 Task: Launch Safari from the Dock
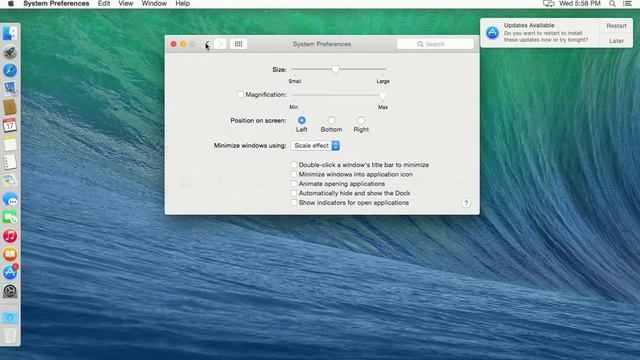10,70
